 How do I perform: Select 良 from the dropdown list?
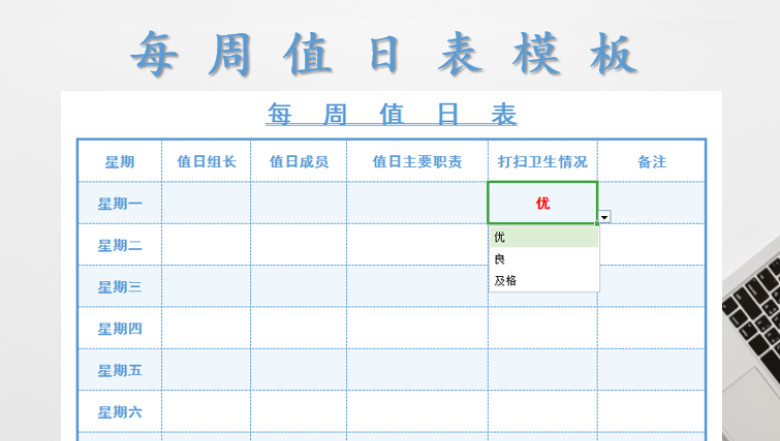tap(544, 259)
